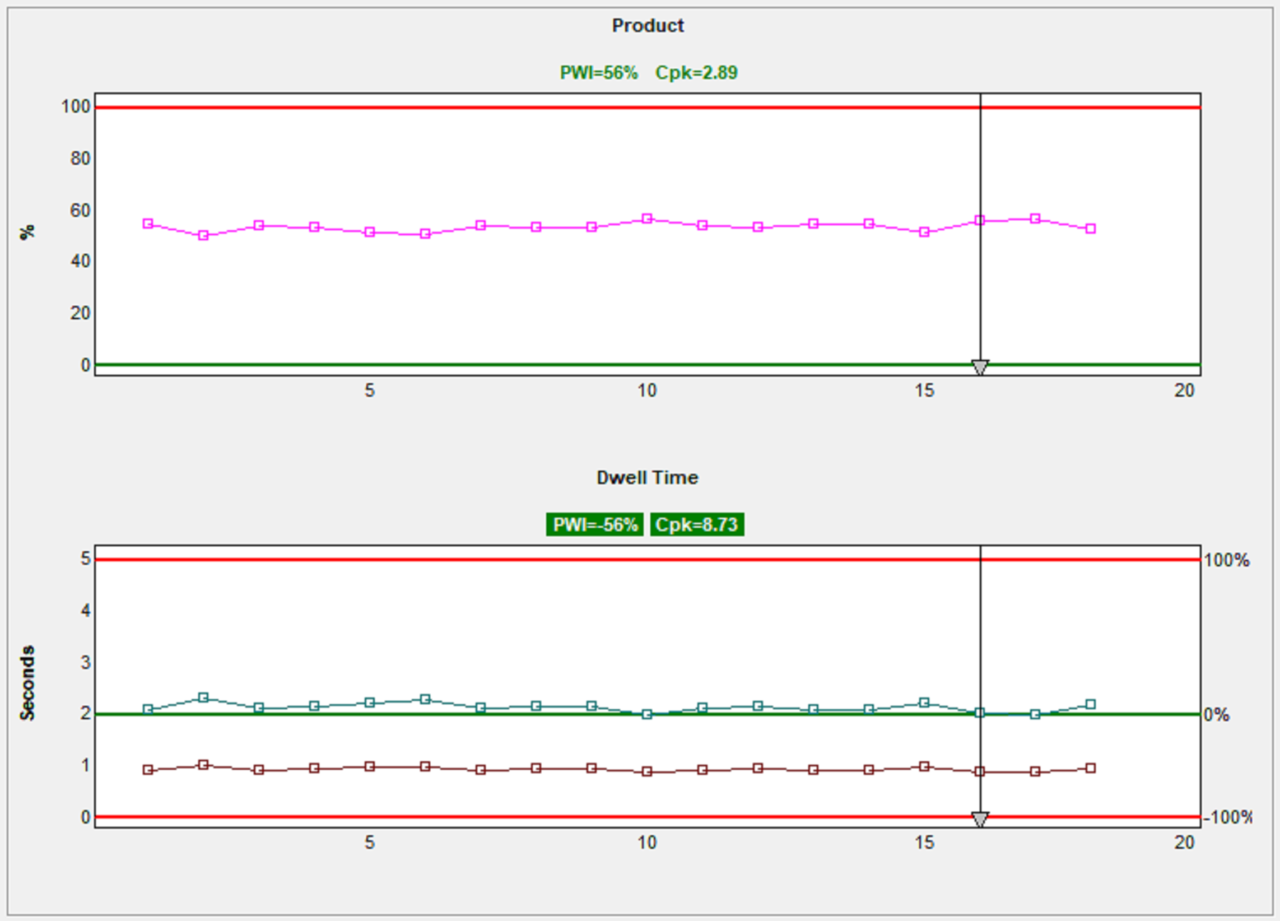The height and width of the screenshot is (921, 1280).
Task: Select the Cpk=2.89 label above Product chart
Action: [696, 72]
